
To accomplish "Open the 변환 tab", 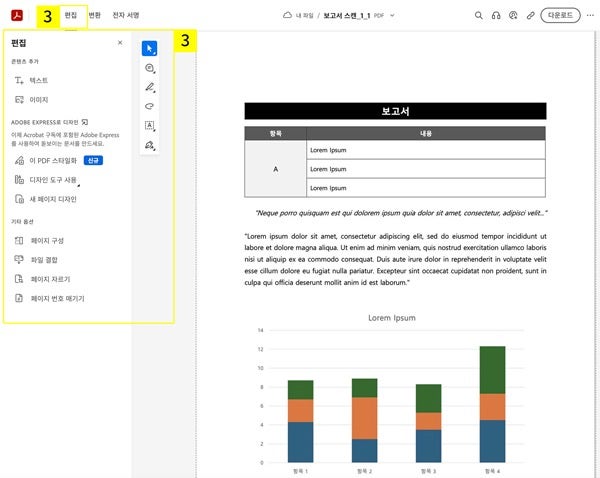I will pos(95,15).
